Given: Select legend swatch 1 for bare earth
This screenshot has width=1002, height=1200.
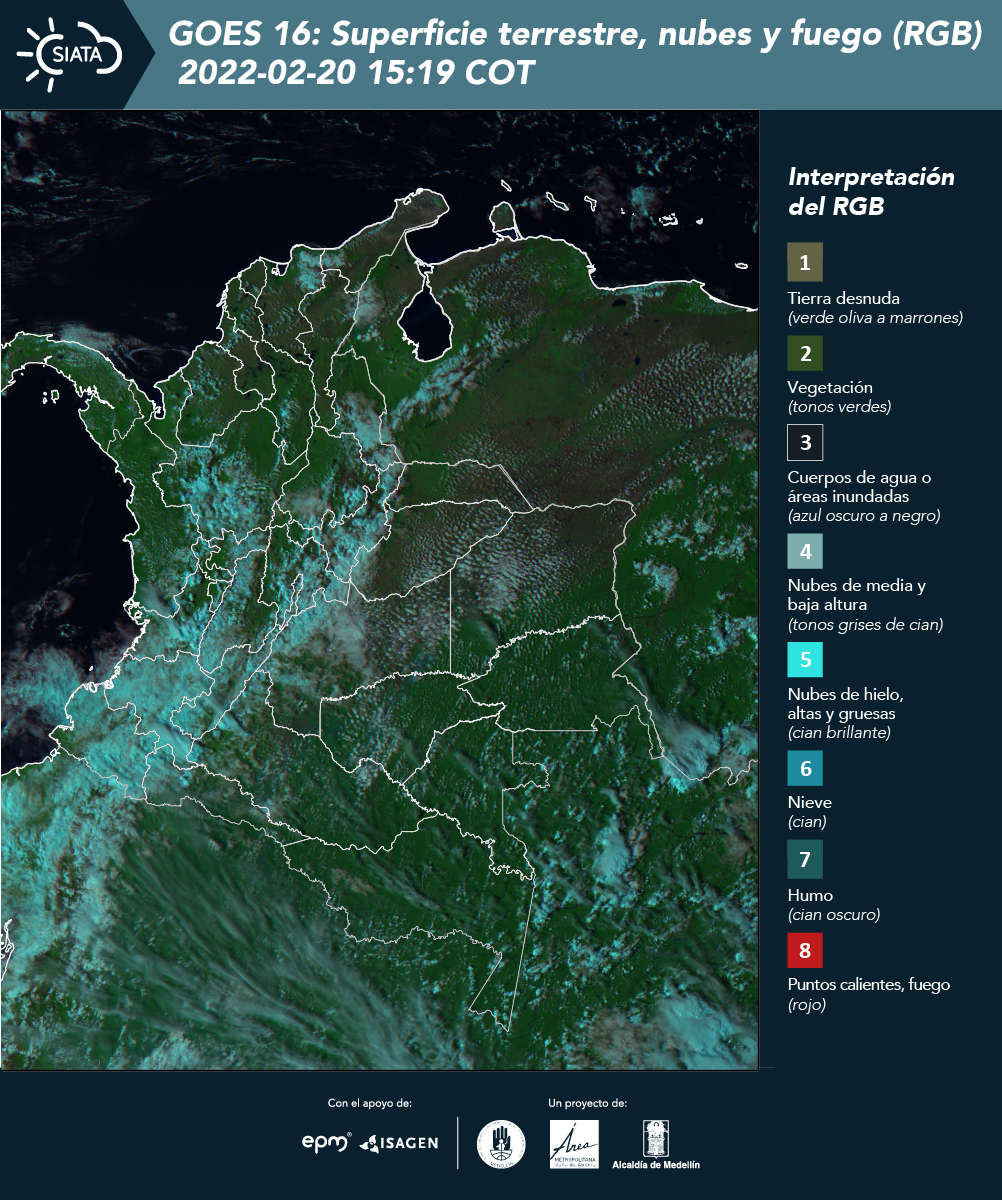Looking at the screenshot, I should [x=805, y=262].
